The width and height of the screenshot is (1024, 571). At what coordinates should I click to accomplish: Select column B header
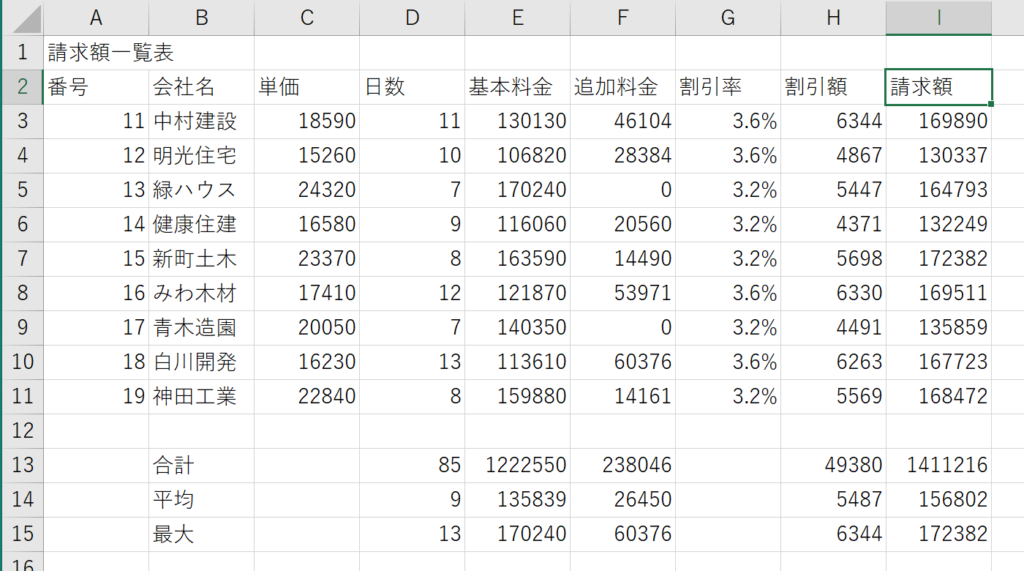tap(201, 18)
